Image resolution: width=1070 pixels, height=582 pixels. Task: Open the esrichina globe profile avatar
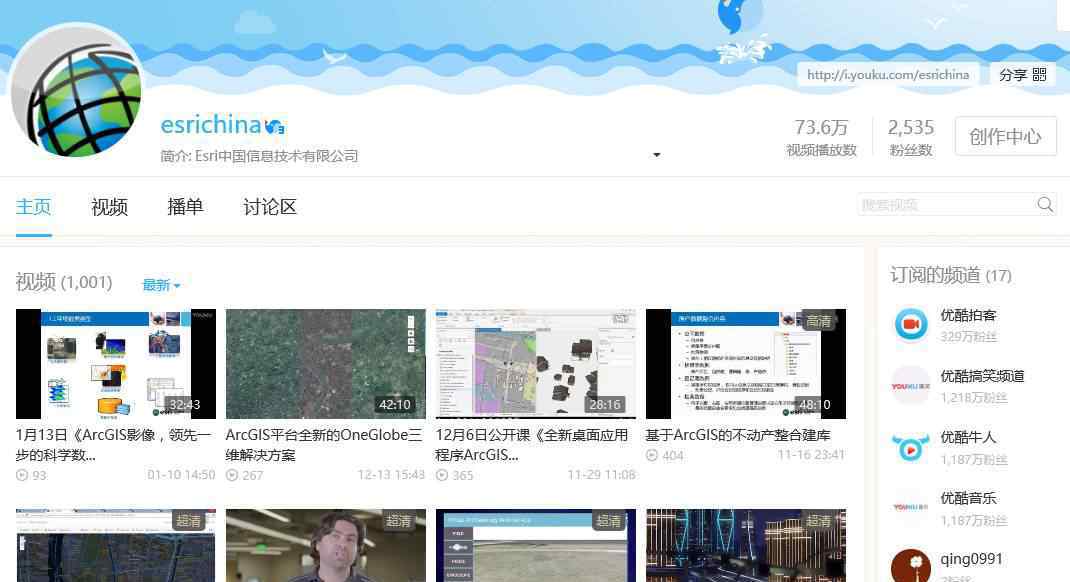pos(77,91)
